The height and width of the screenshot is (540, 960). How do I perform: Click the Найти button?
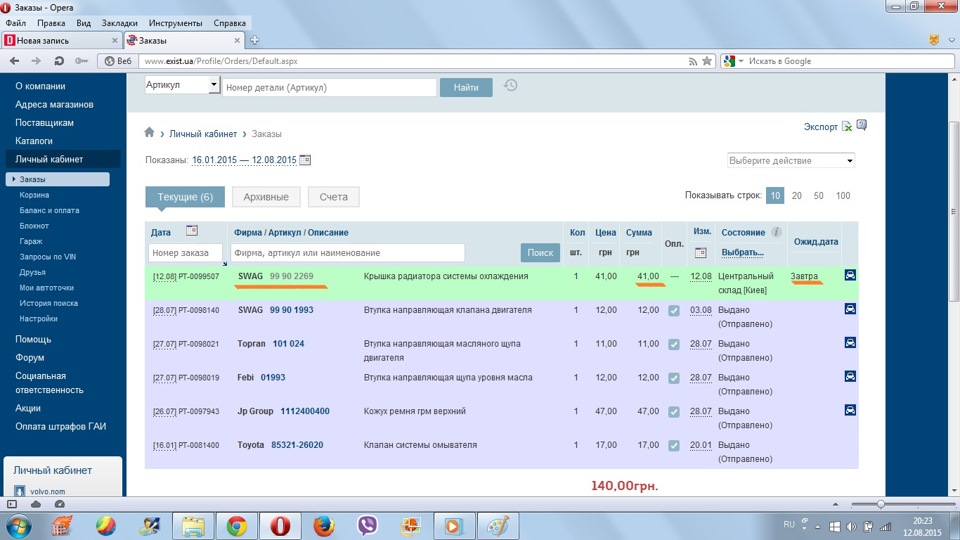point(466,87)
